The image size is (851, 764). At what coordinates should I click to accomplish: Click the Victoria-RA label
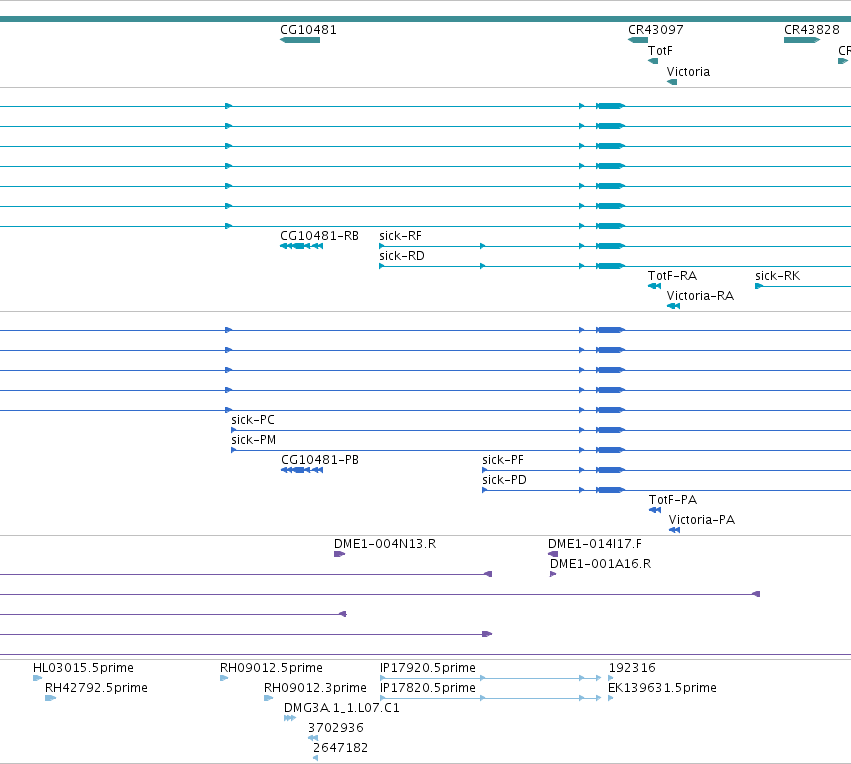coord(700,296)
